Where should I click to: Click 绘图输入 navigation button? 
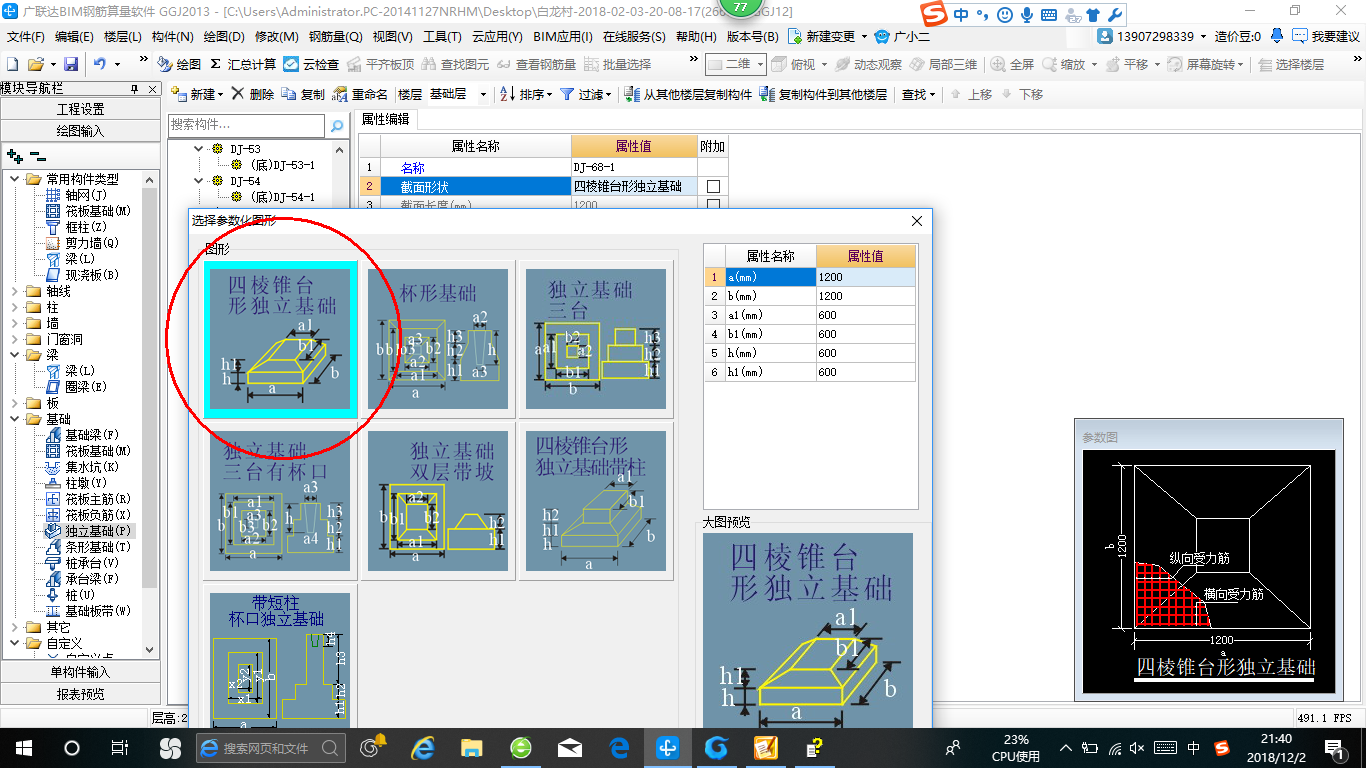point(80,130)
